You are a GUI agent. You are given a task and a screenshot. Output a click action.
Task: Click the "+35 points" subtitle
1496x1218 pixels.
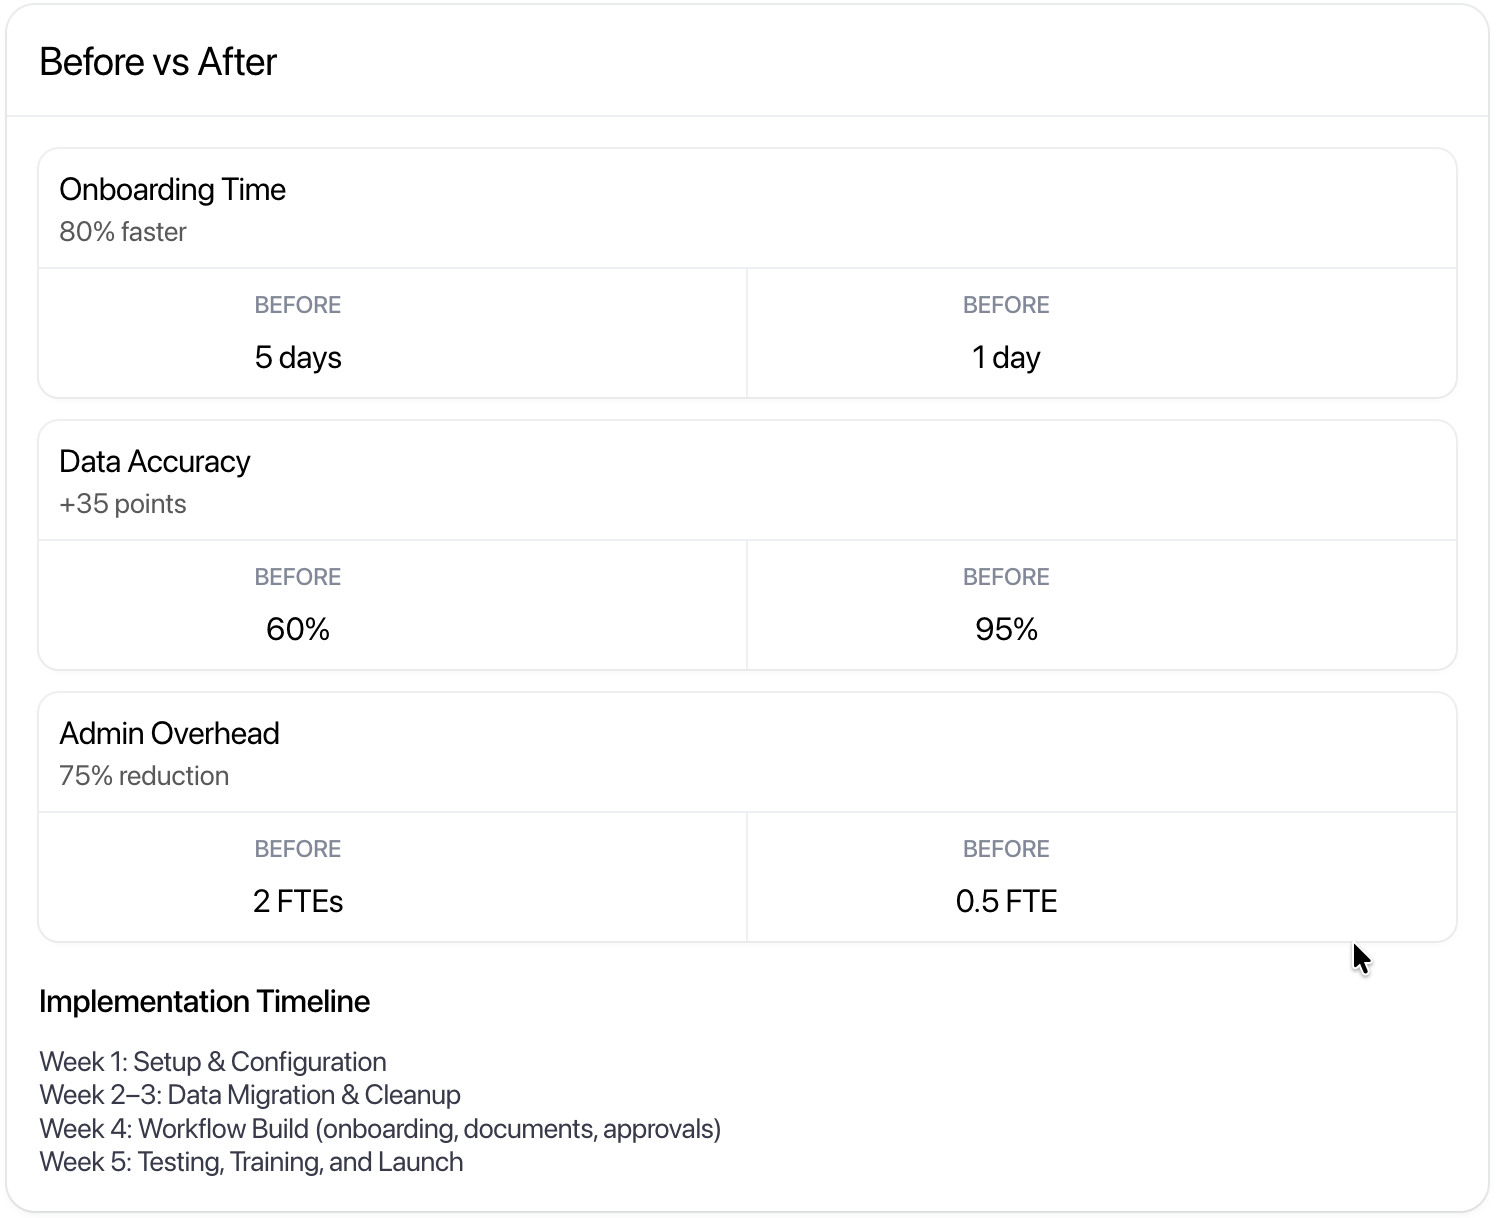[x=123, y=504]
